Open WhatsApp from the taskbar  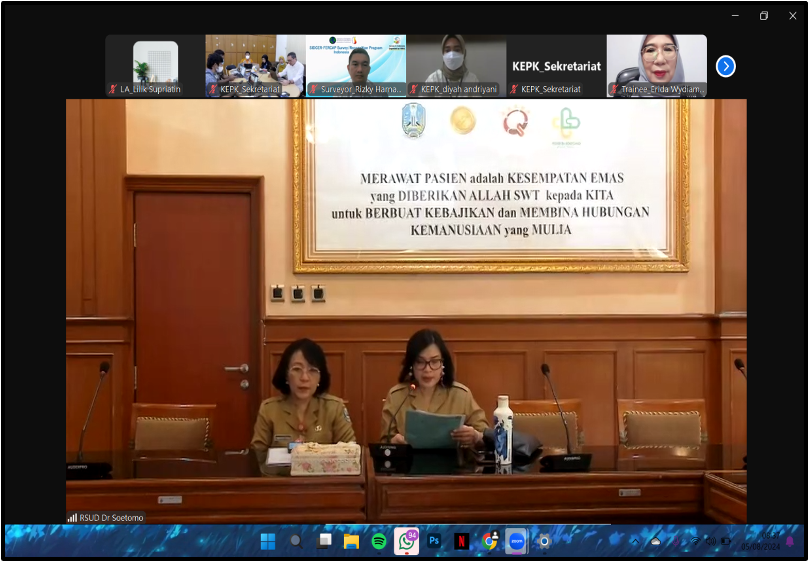click(406, 541)
